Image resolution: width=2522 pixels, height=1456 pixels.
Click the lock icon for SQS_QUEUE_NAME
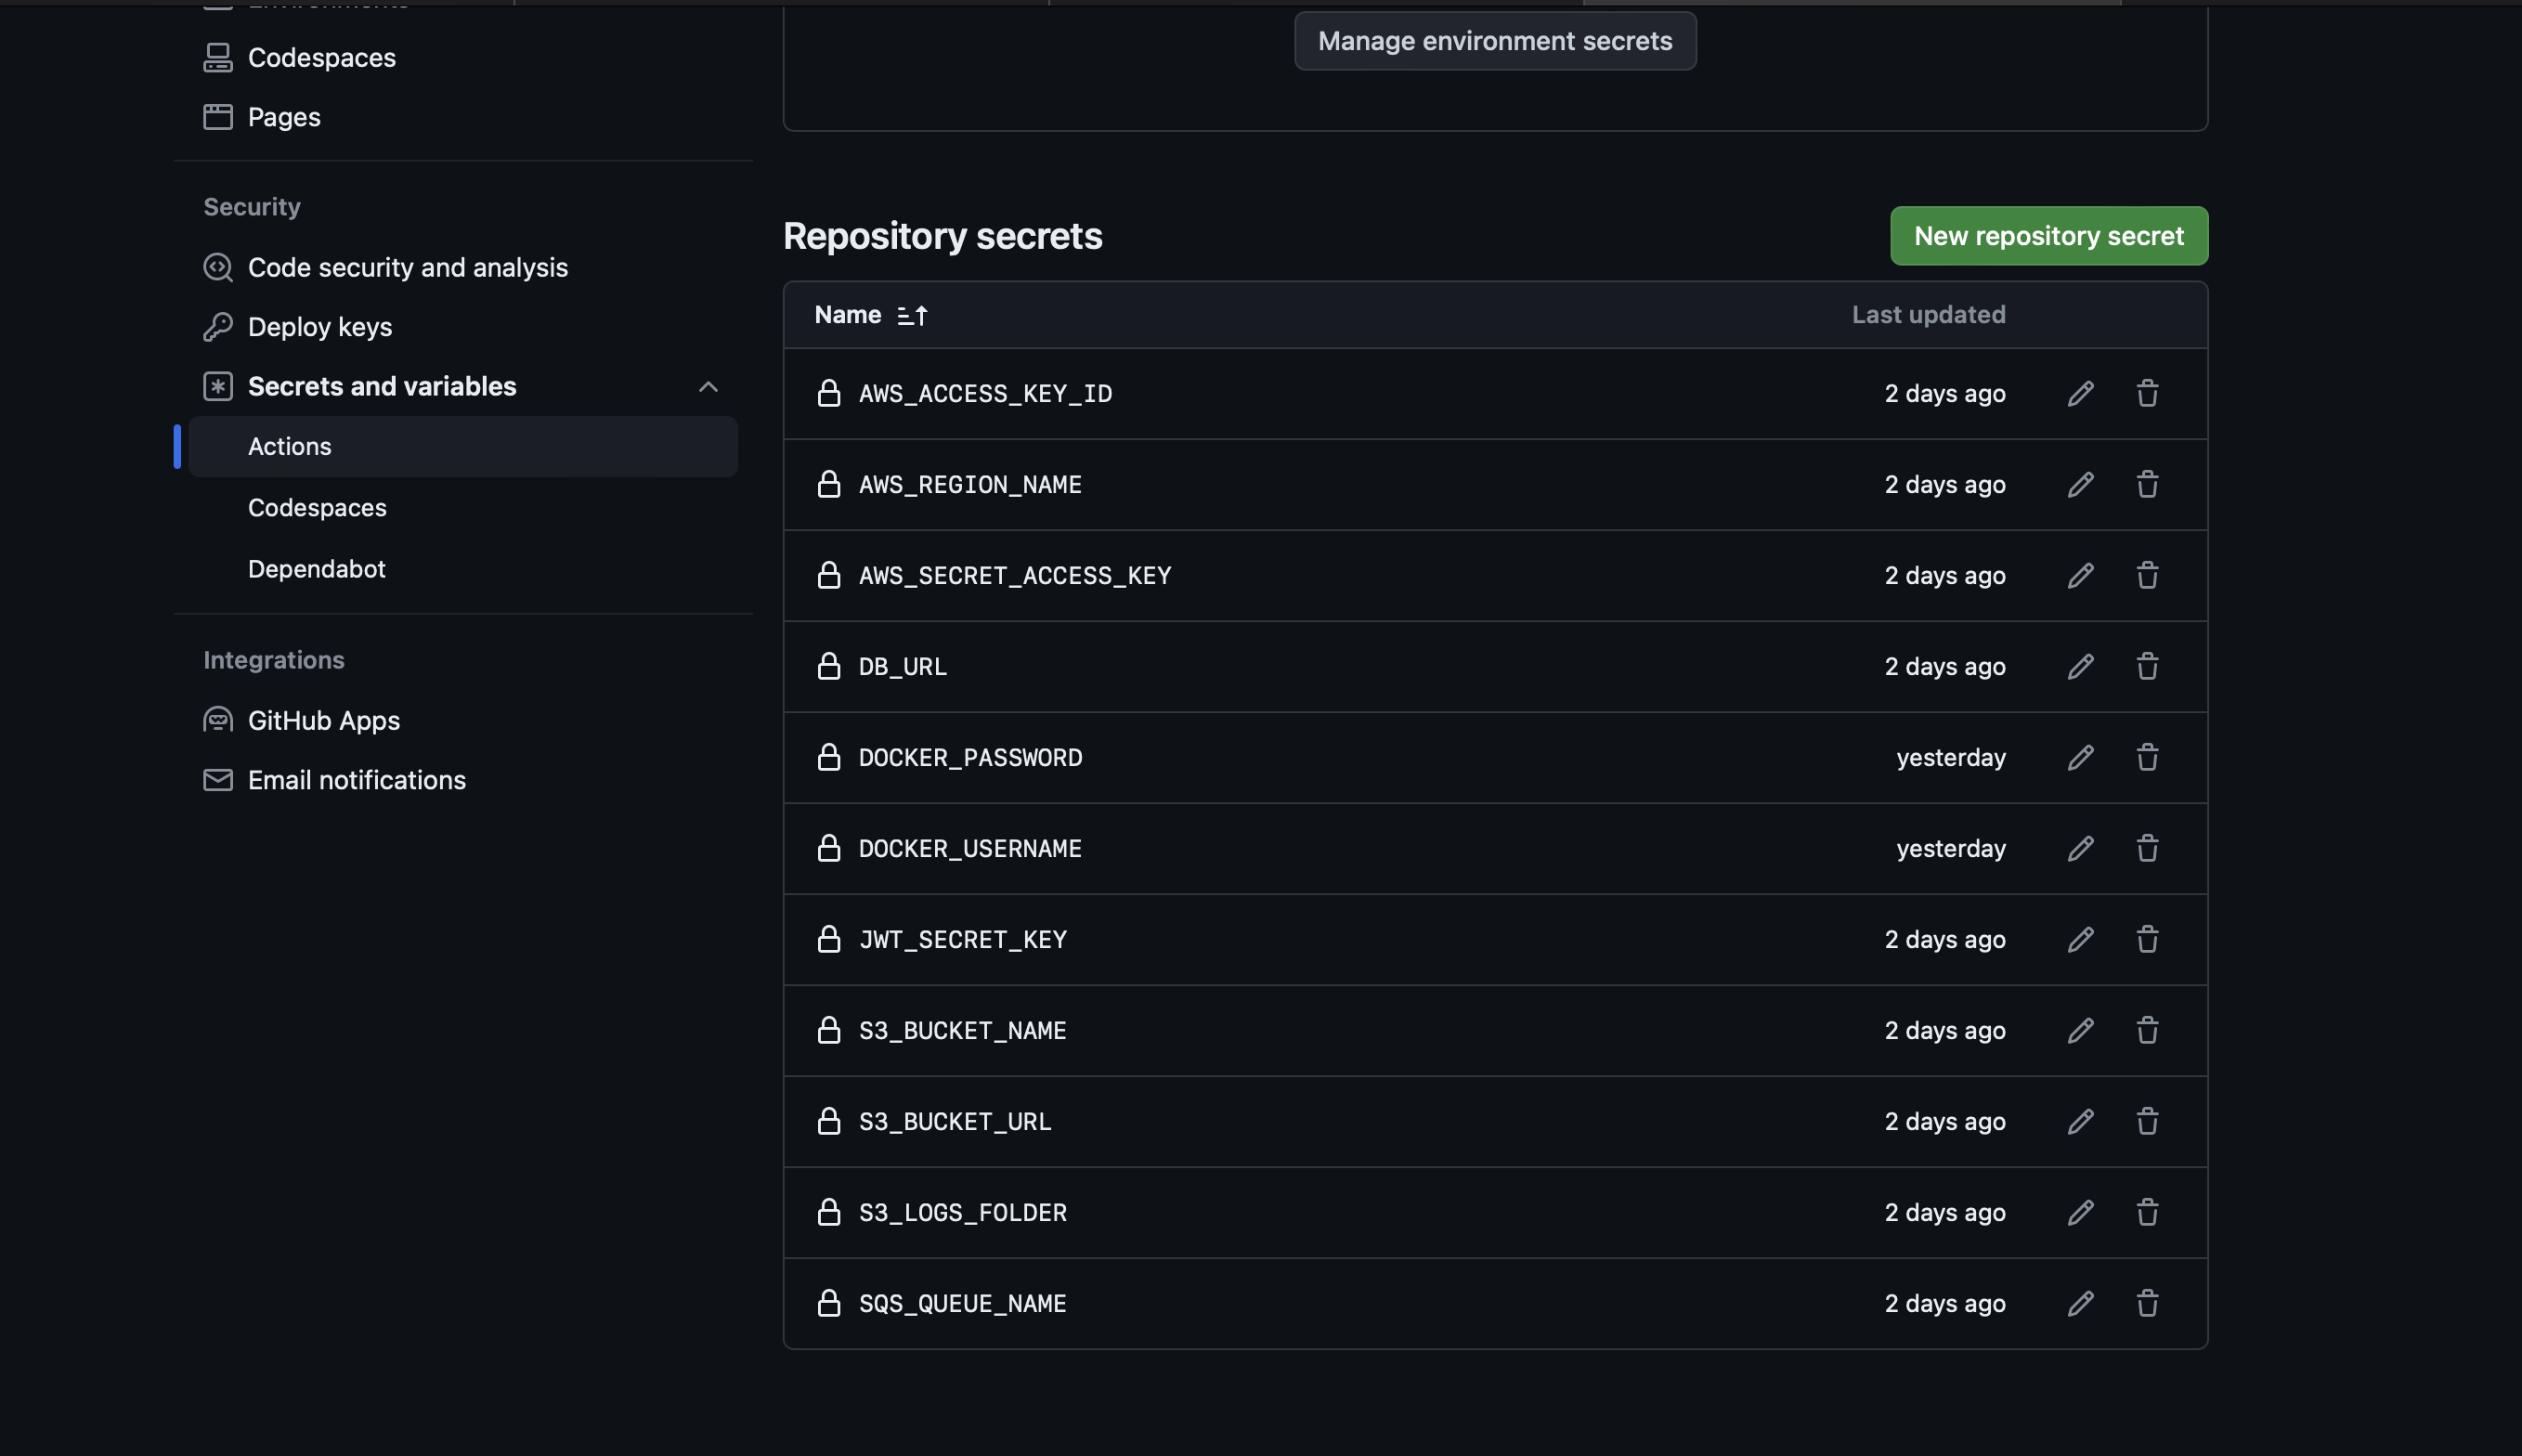tap(828, 1304)
